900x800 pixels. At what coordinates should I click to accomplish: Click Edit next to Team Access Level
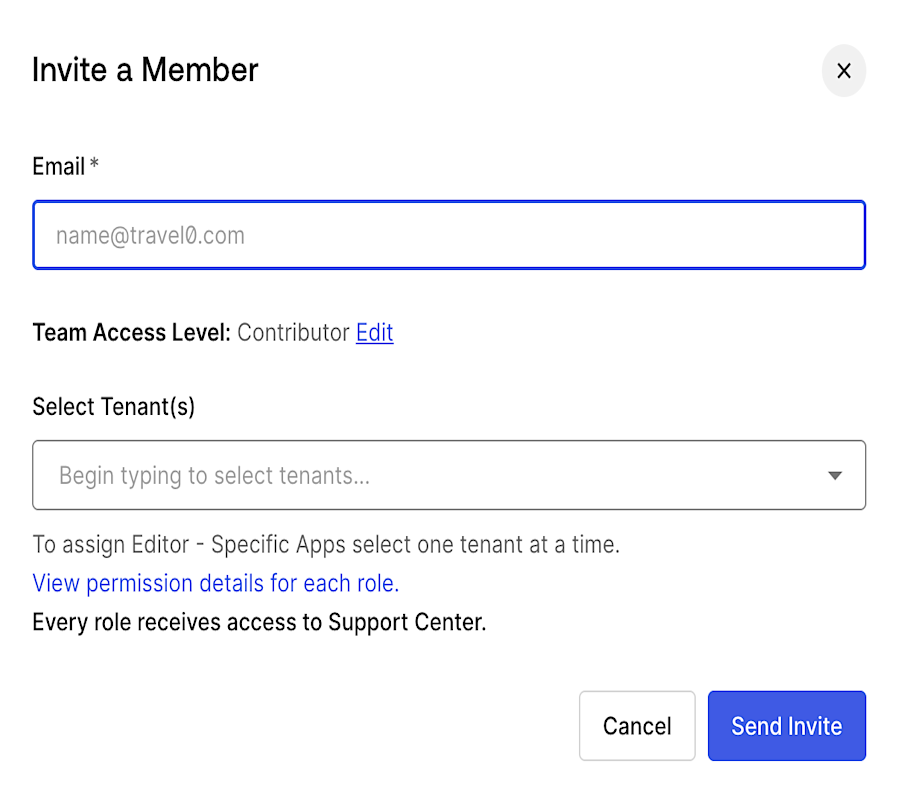(374, 333)
